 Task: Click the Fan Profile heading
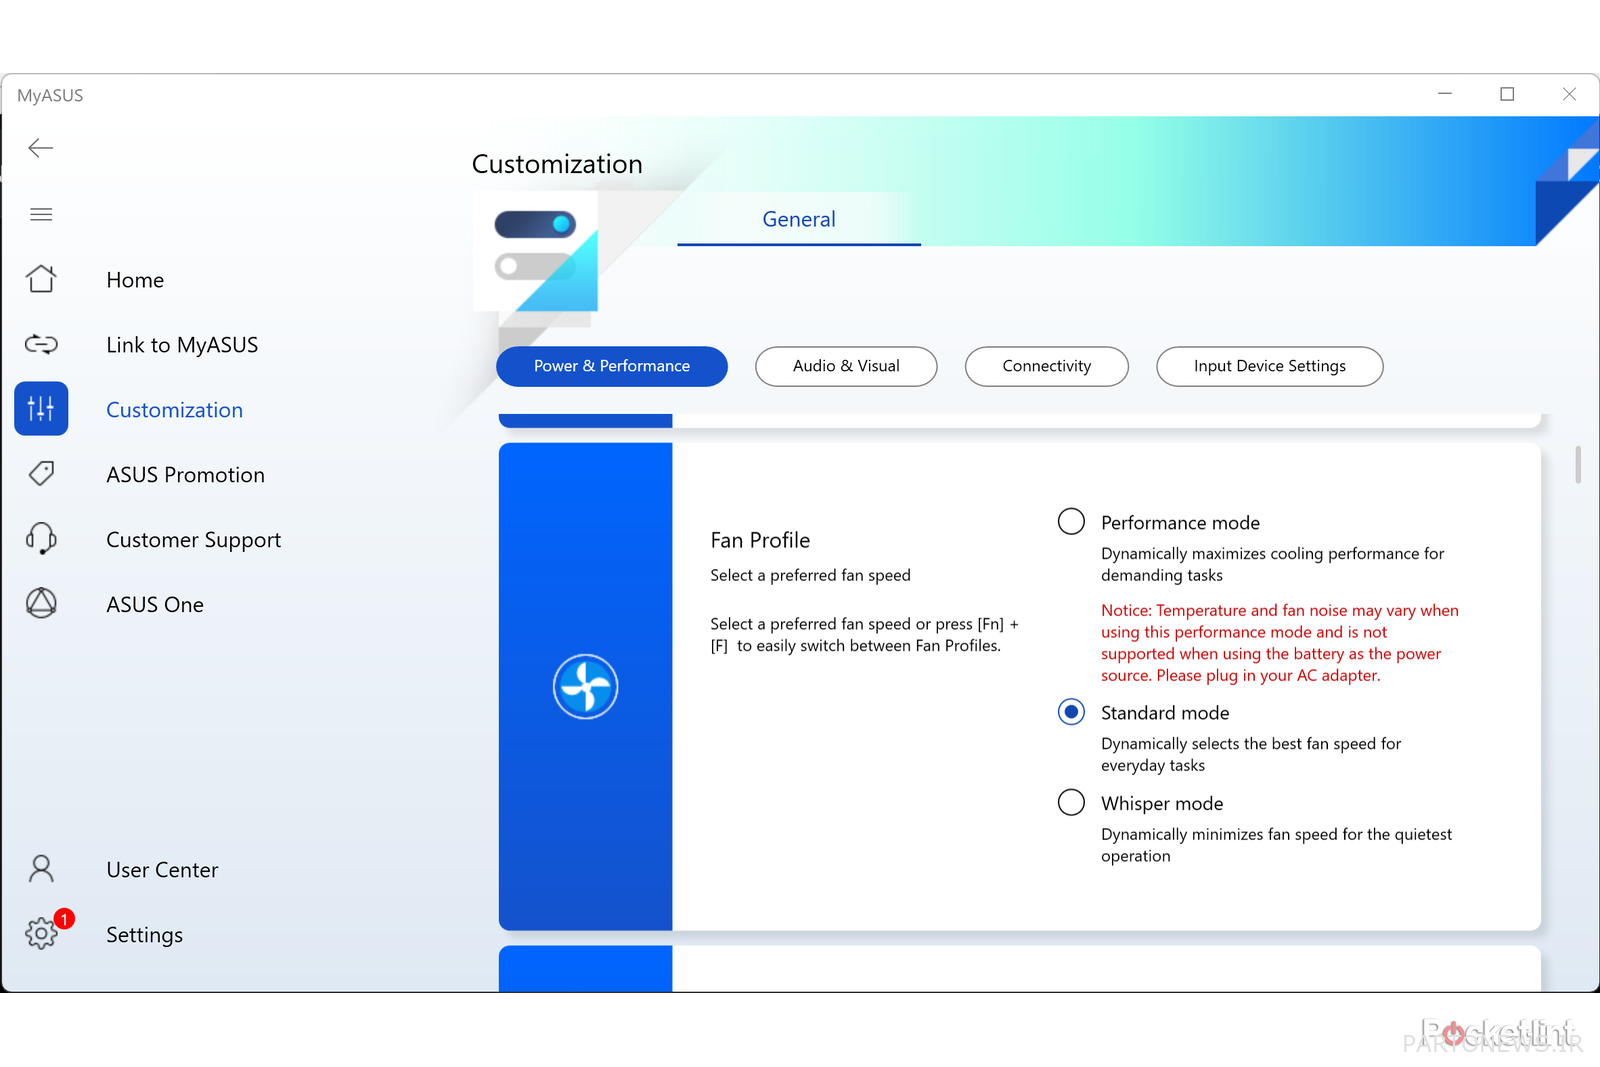point(760,540)
